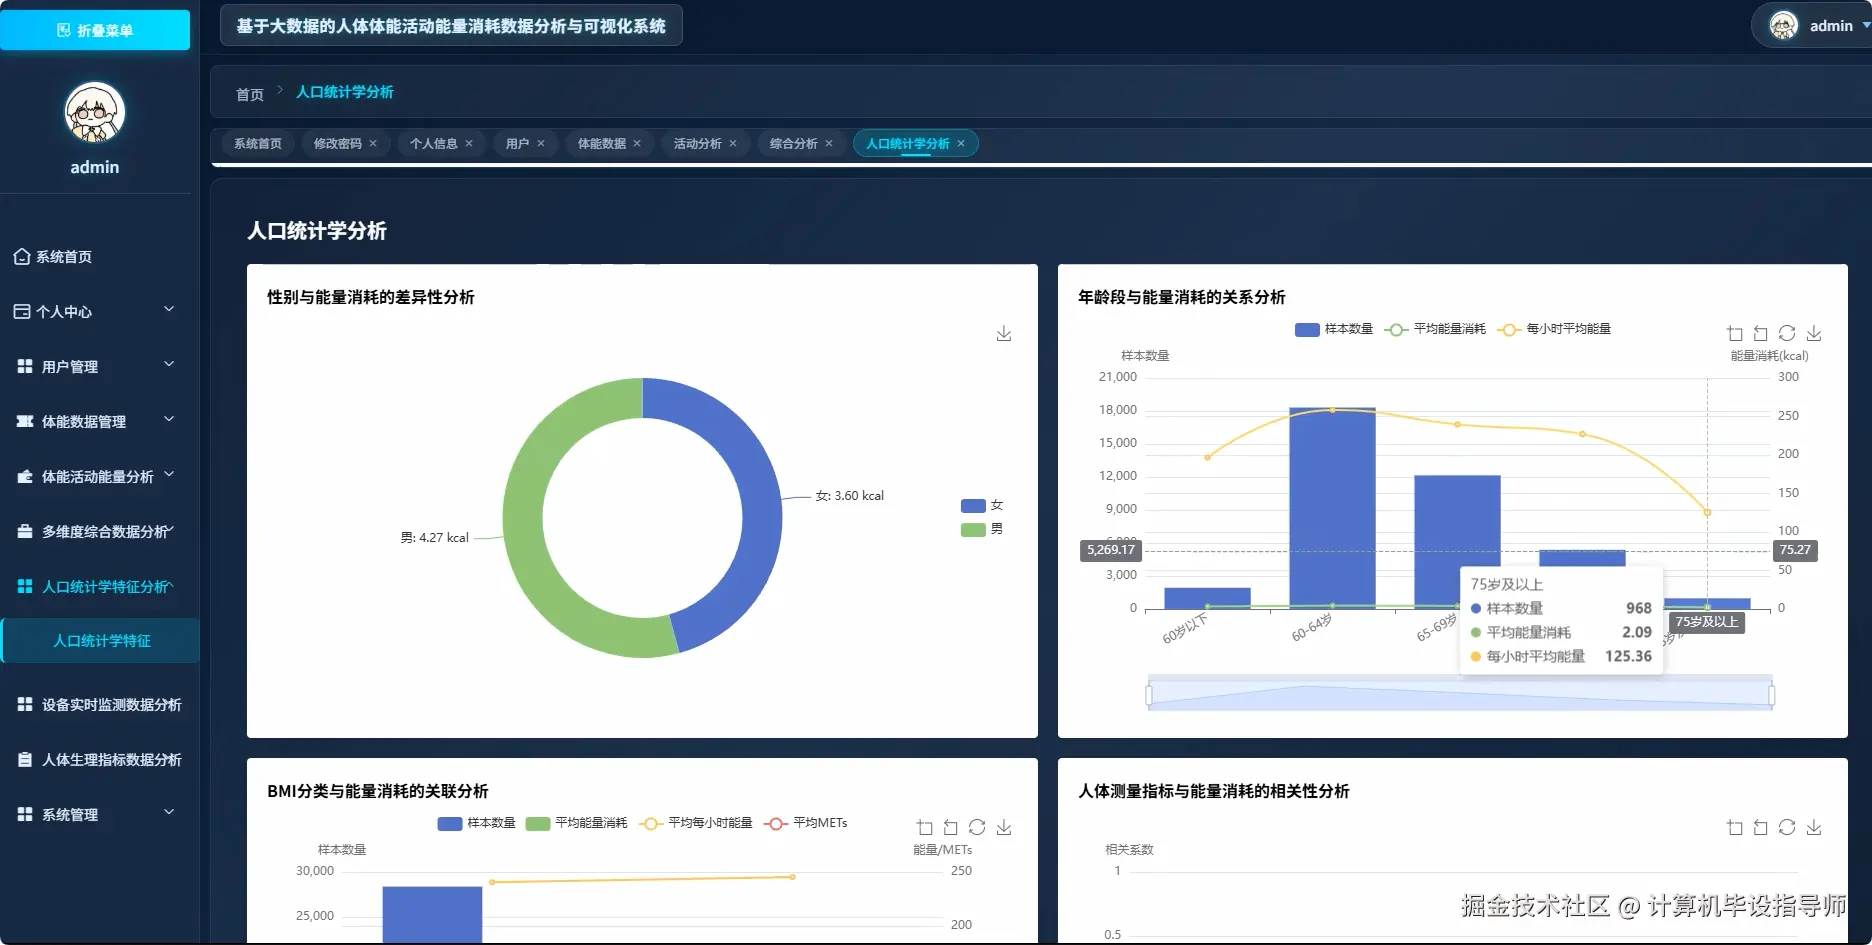Click the 折叠菜单 collapse button
1872x945 pixels.
click(x=95, y=30)
